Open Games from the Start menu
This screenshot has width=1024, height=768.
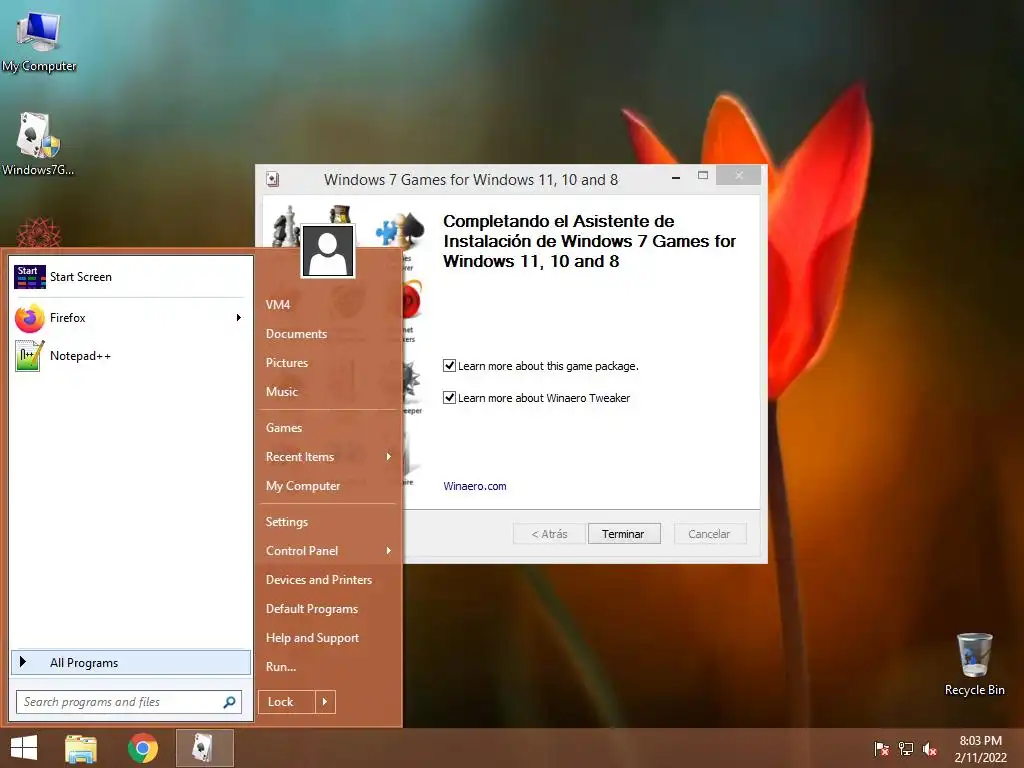283,428
